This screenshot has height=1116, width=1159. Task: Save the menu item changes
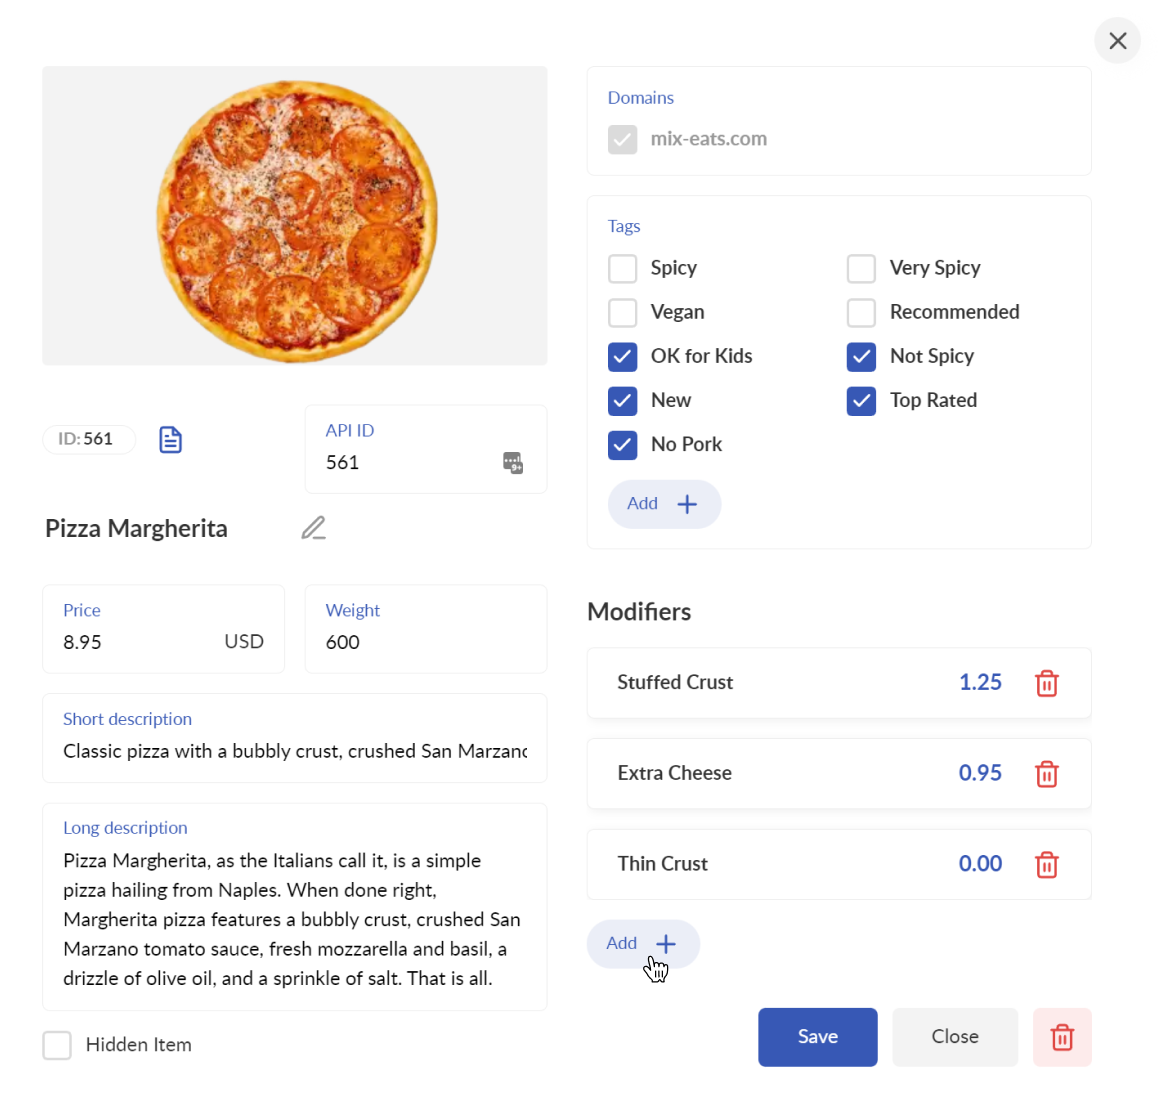(x=818, y=1037)
